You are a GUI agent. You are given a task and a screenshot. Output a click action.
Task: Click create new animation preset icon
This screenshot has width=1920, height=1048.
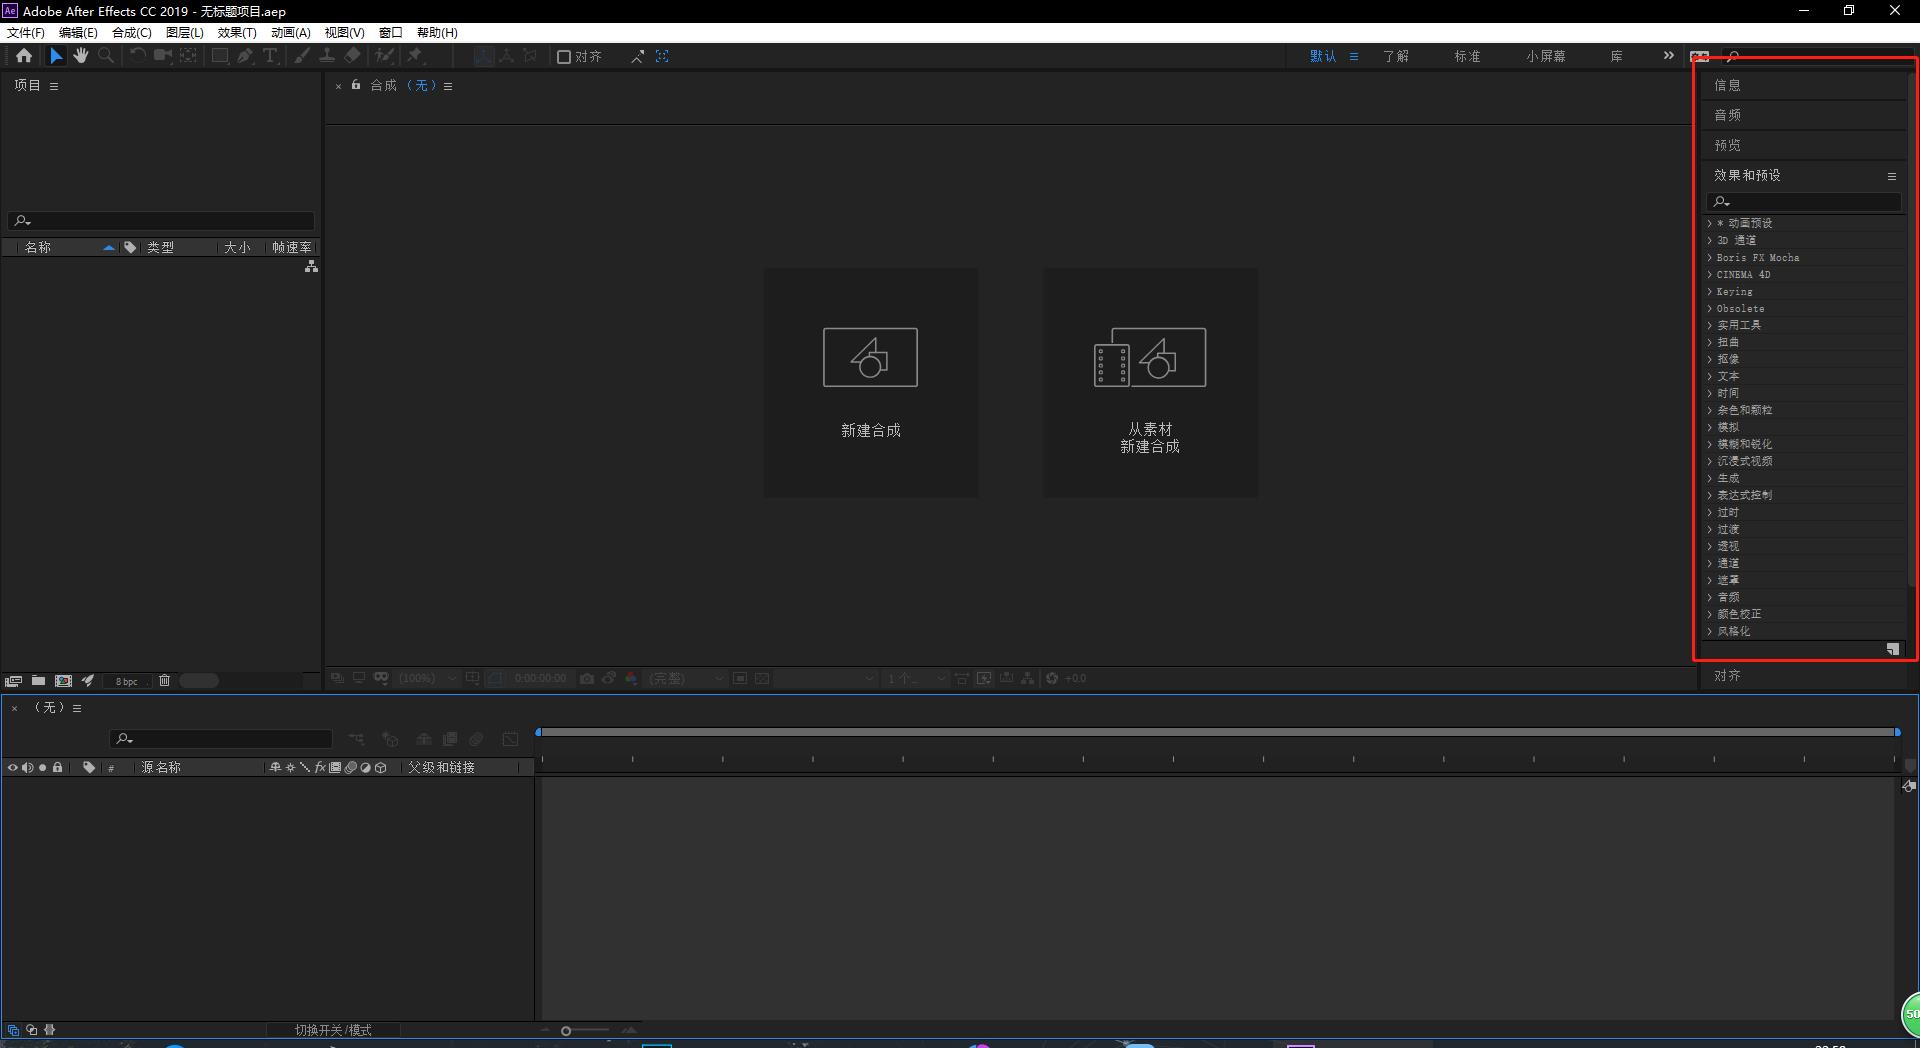pos(1892,649)
